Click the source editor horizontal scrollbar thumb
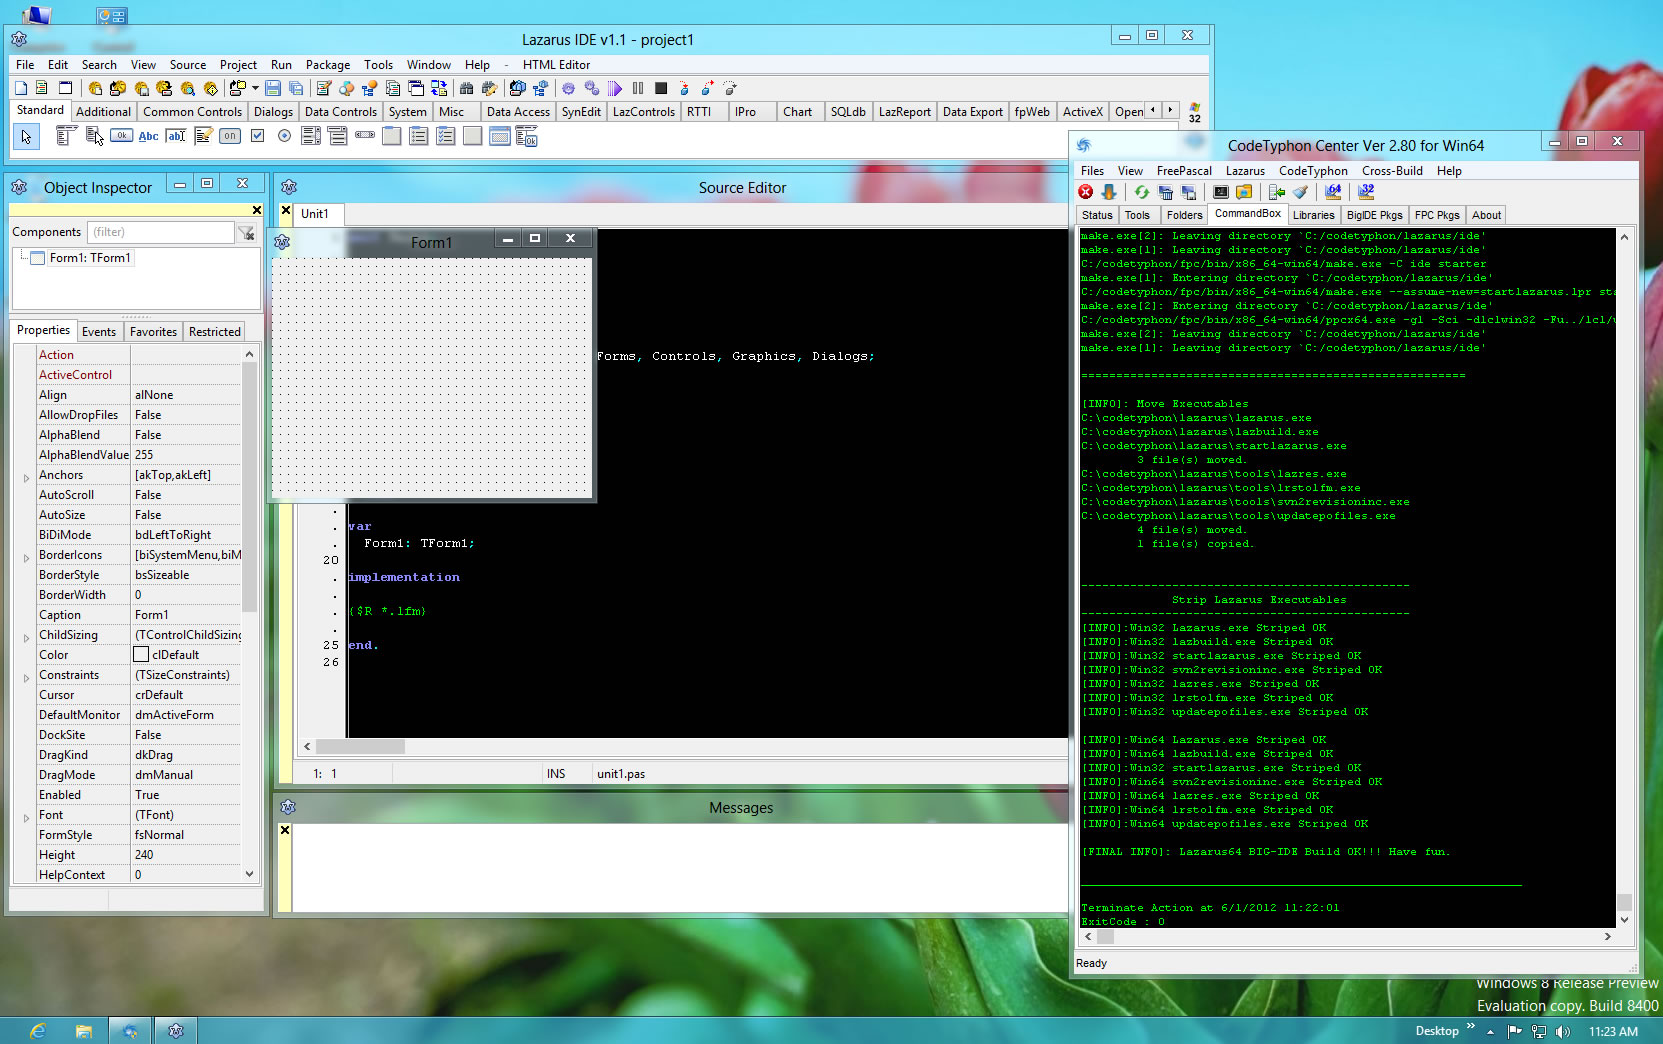1663x1044 pixels. (360, 747)
